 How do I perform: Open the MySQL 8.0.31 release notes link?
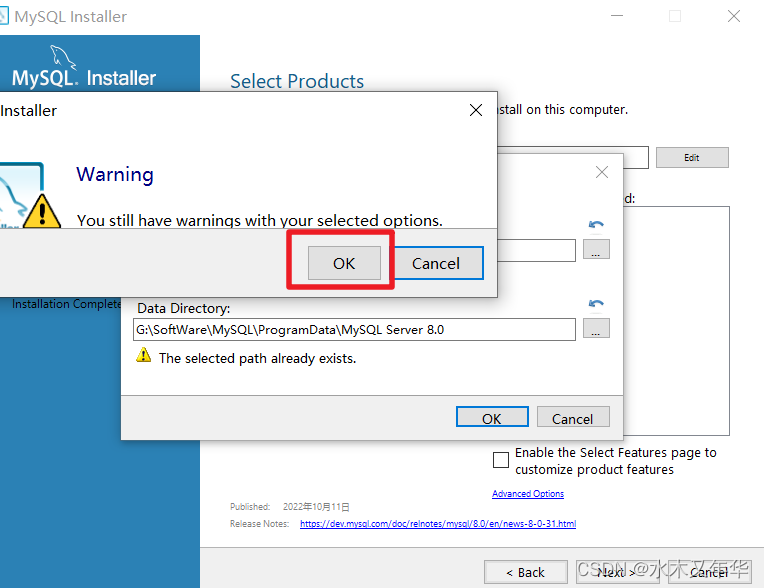438,524
